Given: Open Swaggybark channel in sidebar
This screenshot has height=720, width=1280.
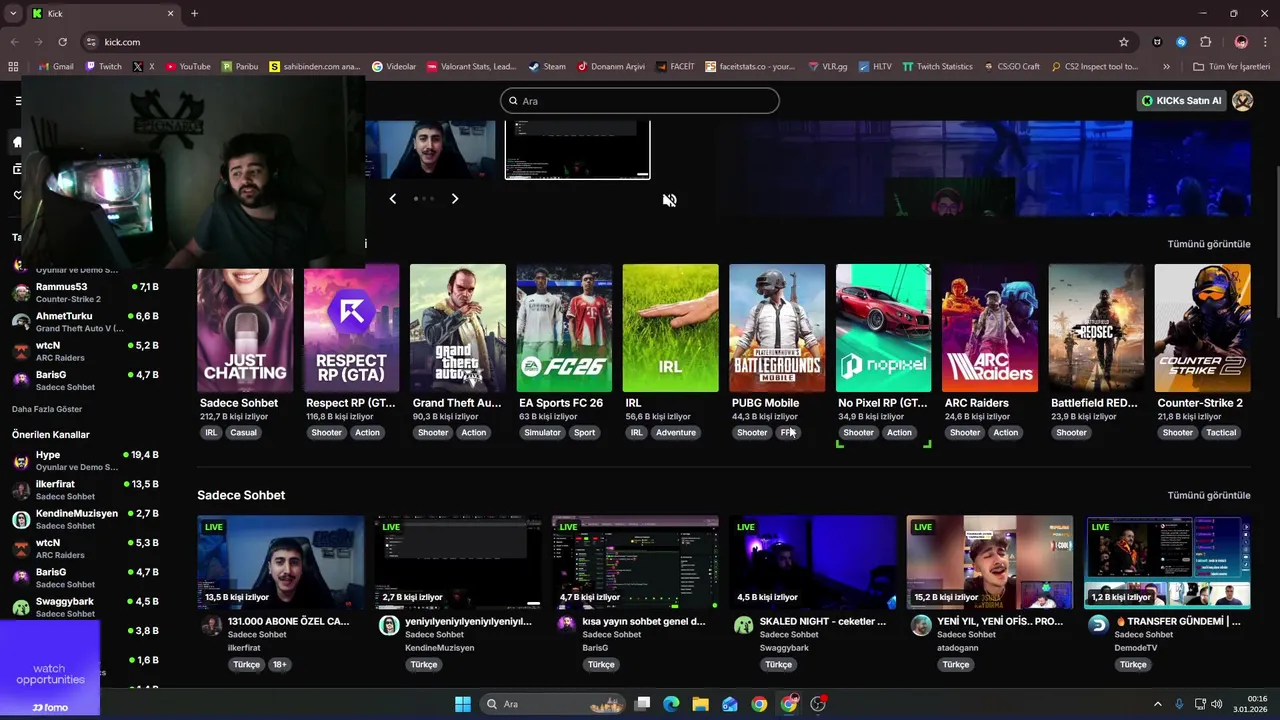Looking at the screenshot, I should [x=85, y=607].
